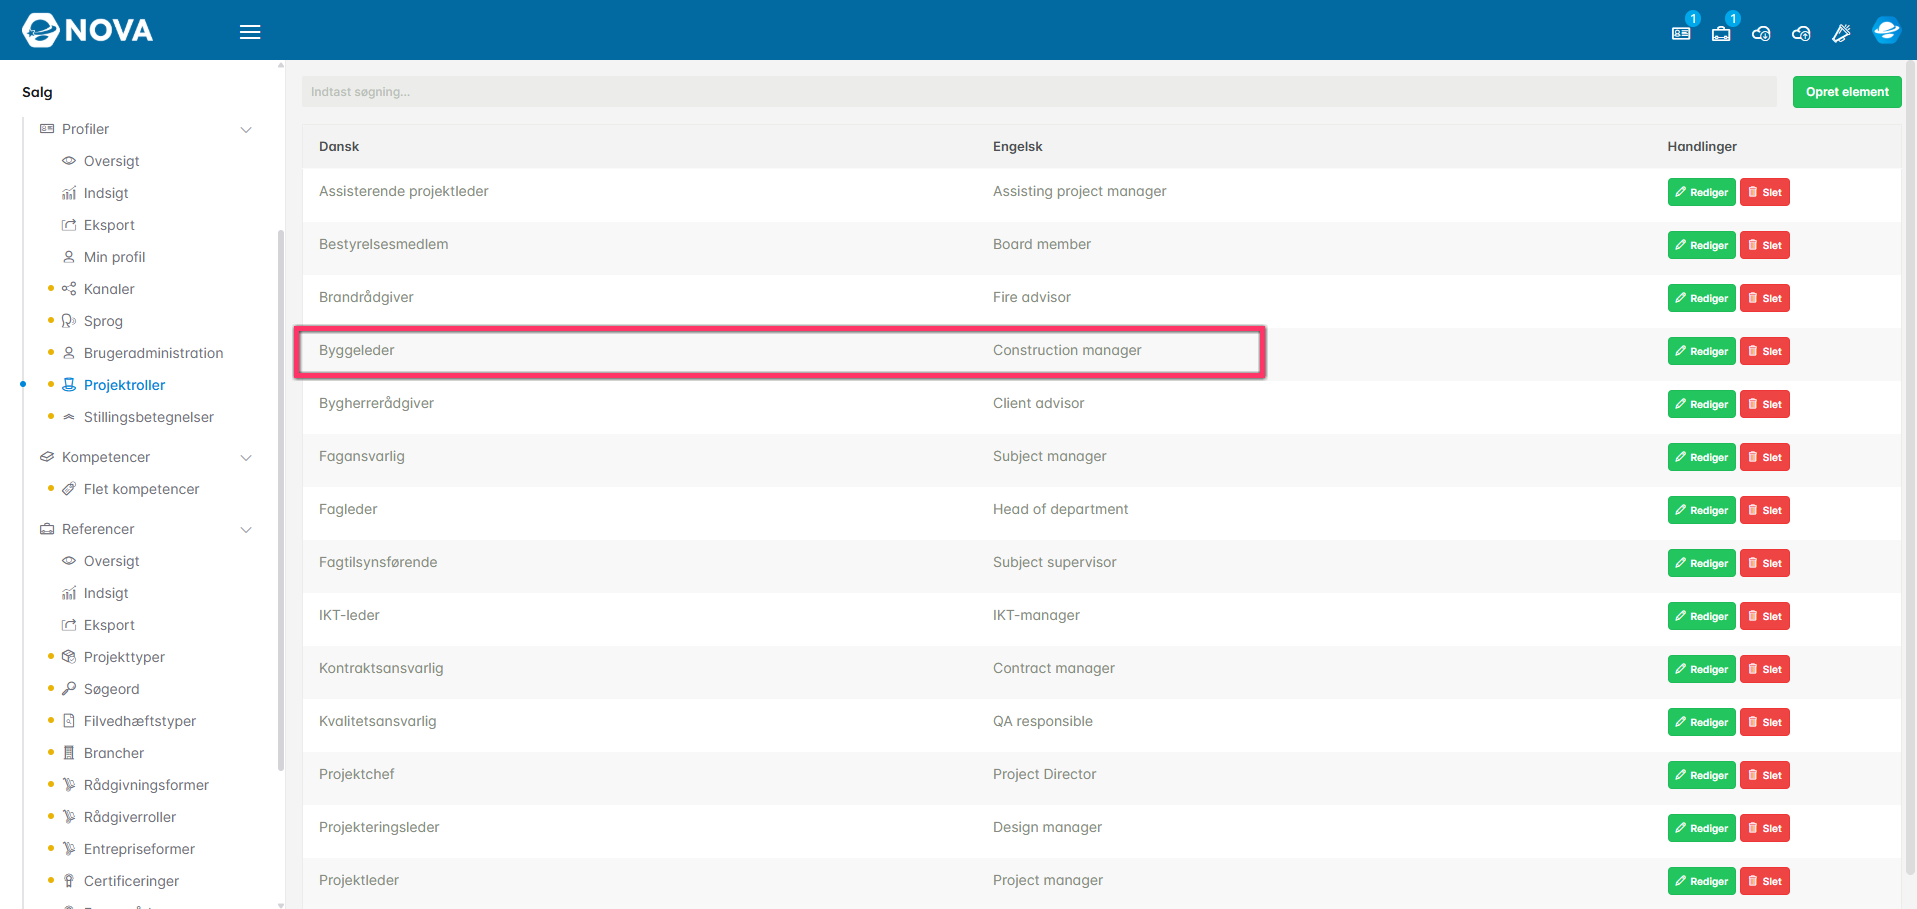Click the Dansk column header
The width and height of the screenshot is (1917, 909).
(x=339, y=146)
